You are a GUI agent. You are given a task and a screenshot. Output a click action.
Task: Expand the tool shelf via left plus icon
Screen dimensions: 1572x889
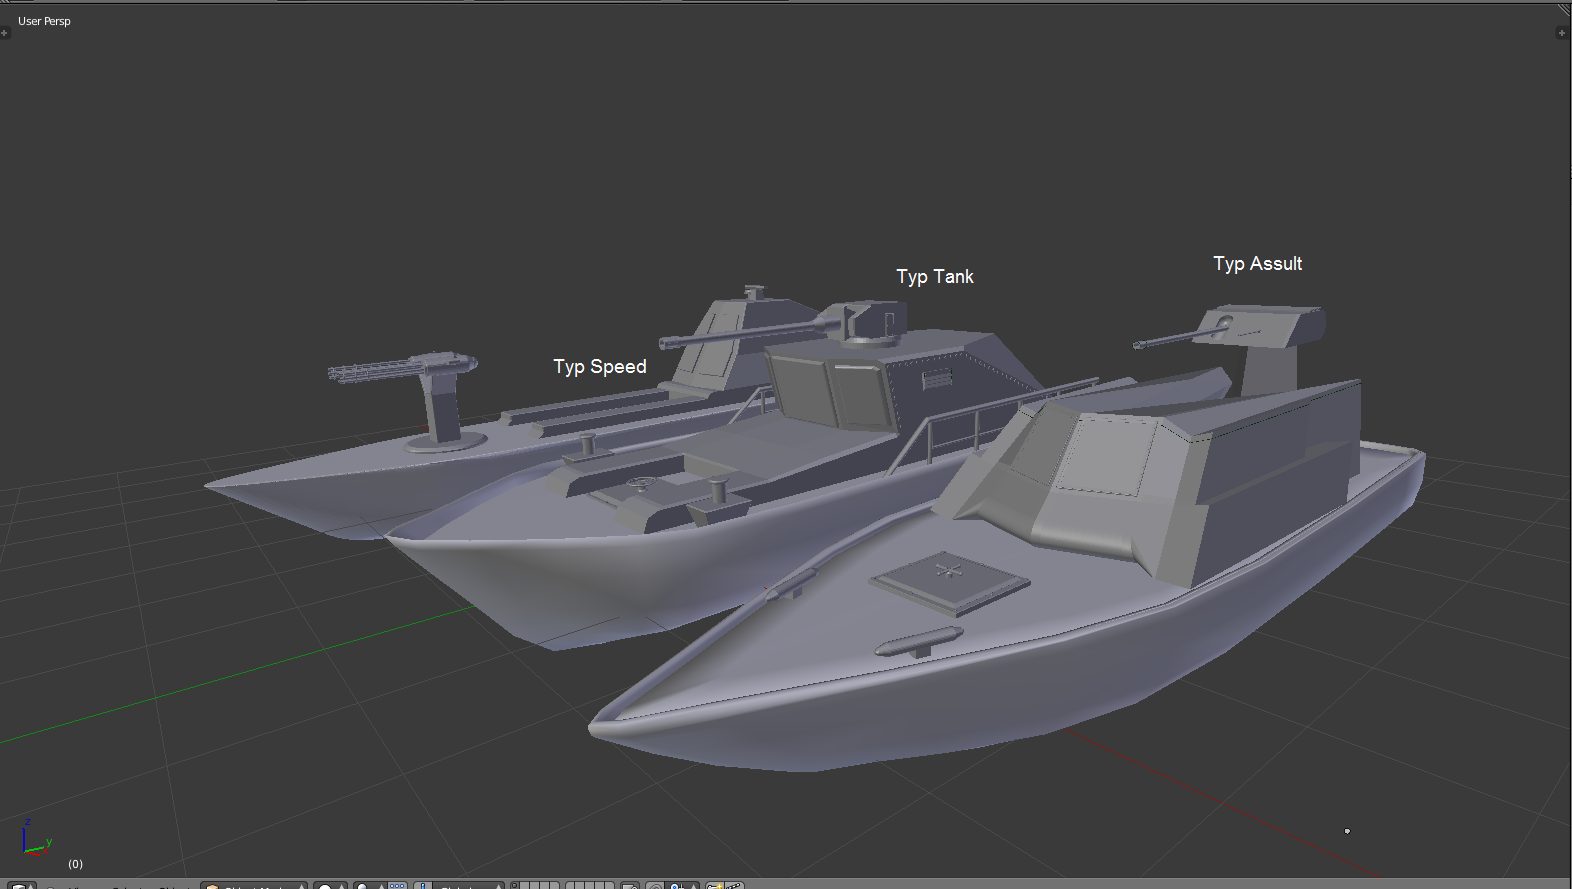point(5,33)
